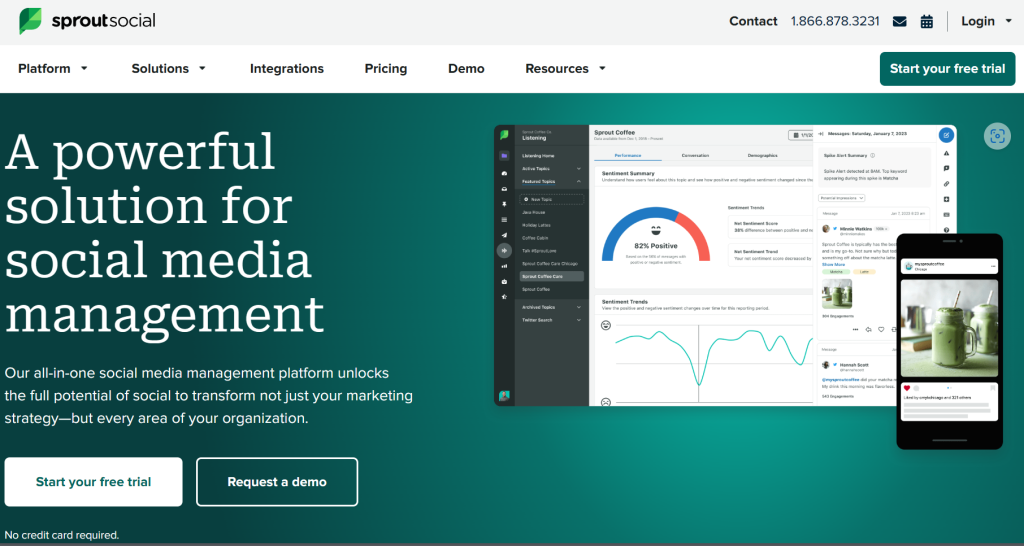Viewport: 1024px width, 546px height.
Task: Click the ellipsis on mysproutcoffee phone post
Action: [x=993, y=266]
